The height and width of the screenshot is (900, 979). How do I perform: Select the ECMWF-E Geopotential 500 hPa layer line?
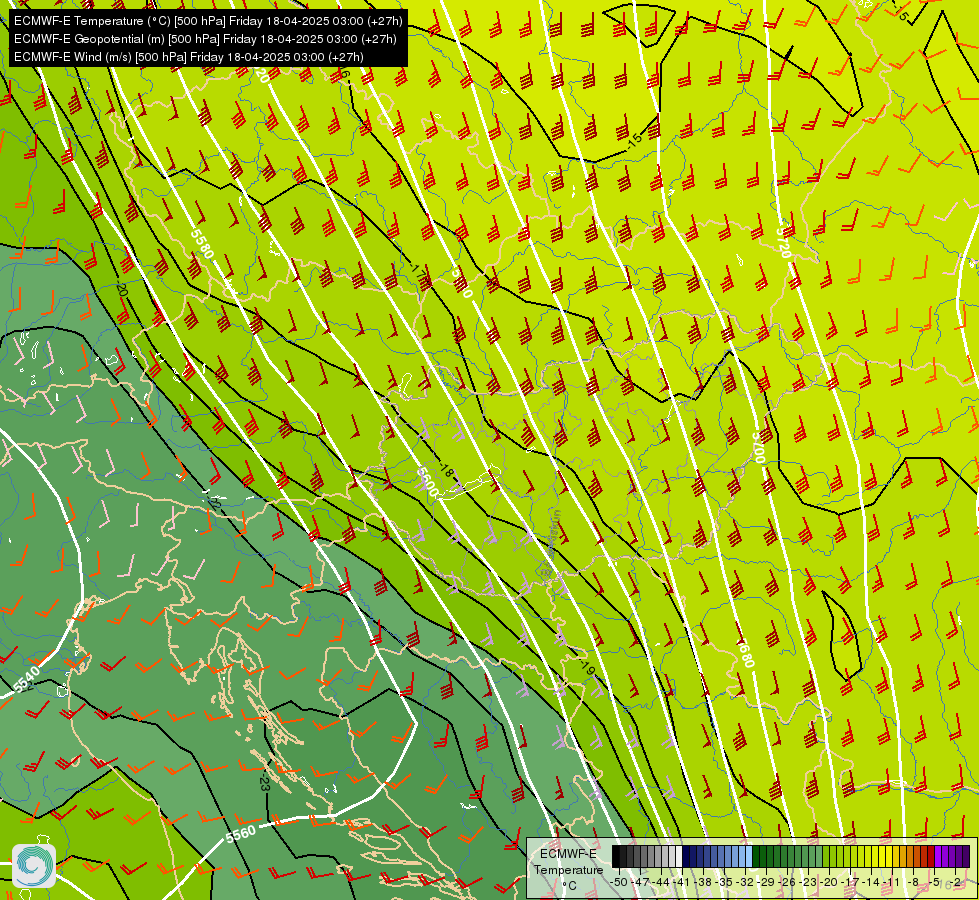tap(205, 39)
